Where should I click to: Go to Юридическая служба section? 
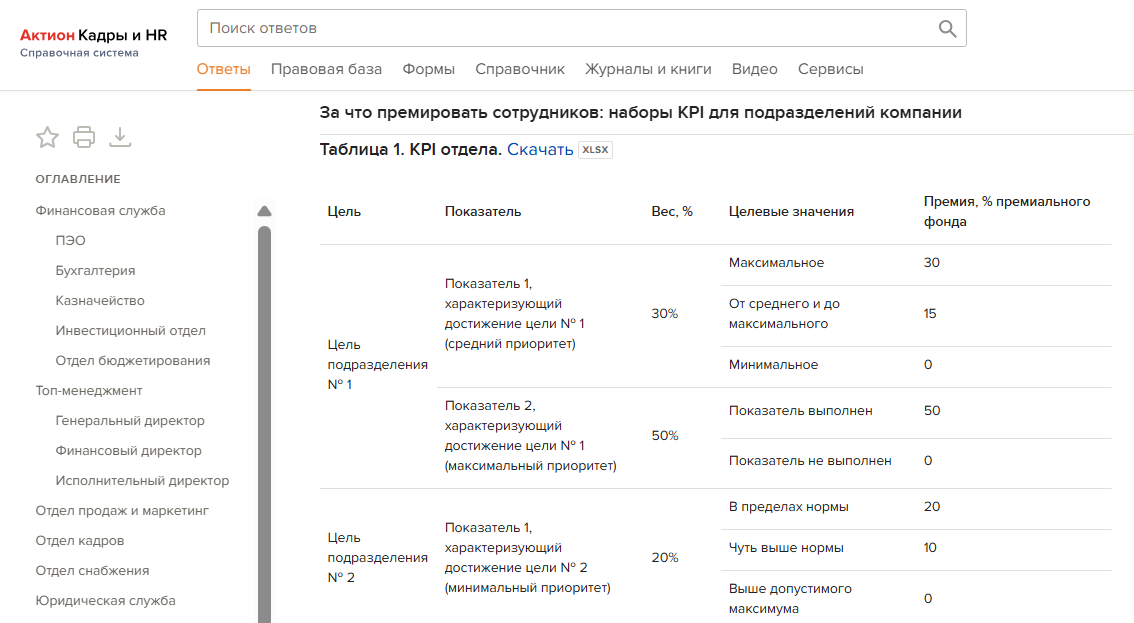[106, 601]
